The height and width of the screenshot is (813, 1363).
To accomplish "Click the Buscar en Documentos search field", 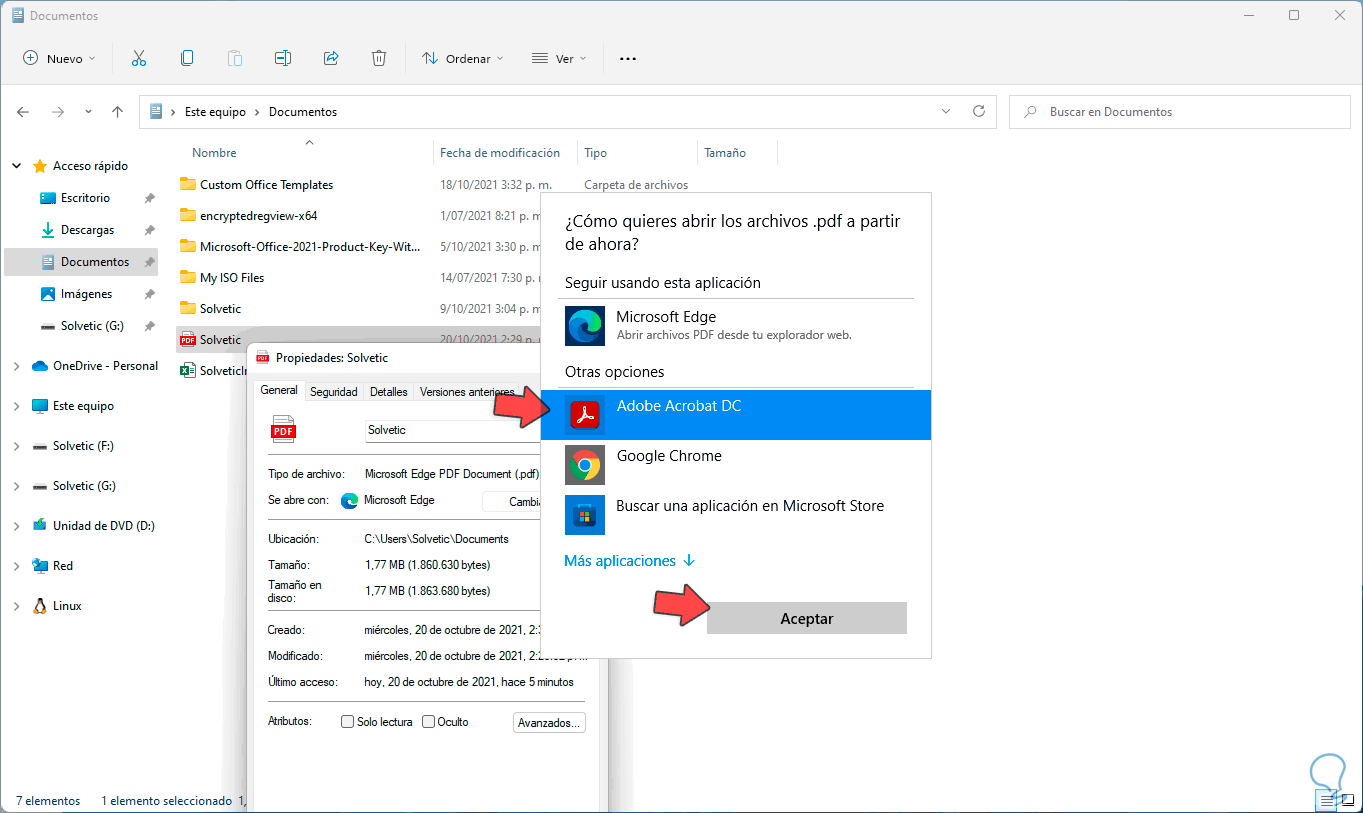I will (x=1179, y=112).
